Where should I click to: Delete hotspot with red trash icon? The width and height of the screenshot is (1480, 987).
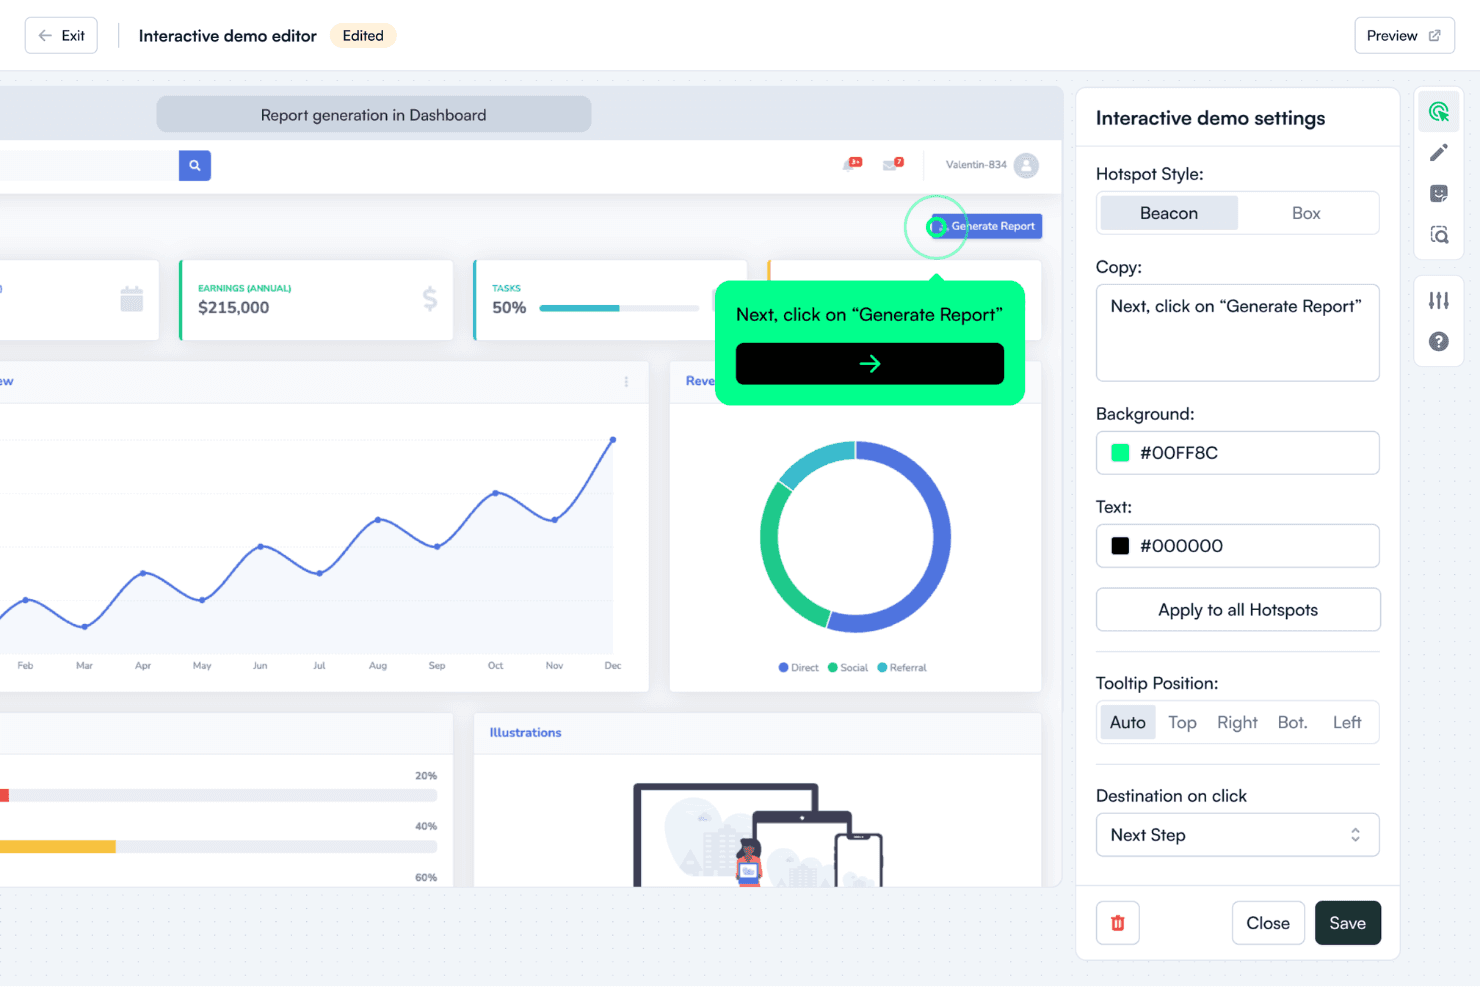coord(1118,923)
